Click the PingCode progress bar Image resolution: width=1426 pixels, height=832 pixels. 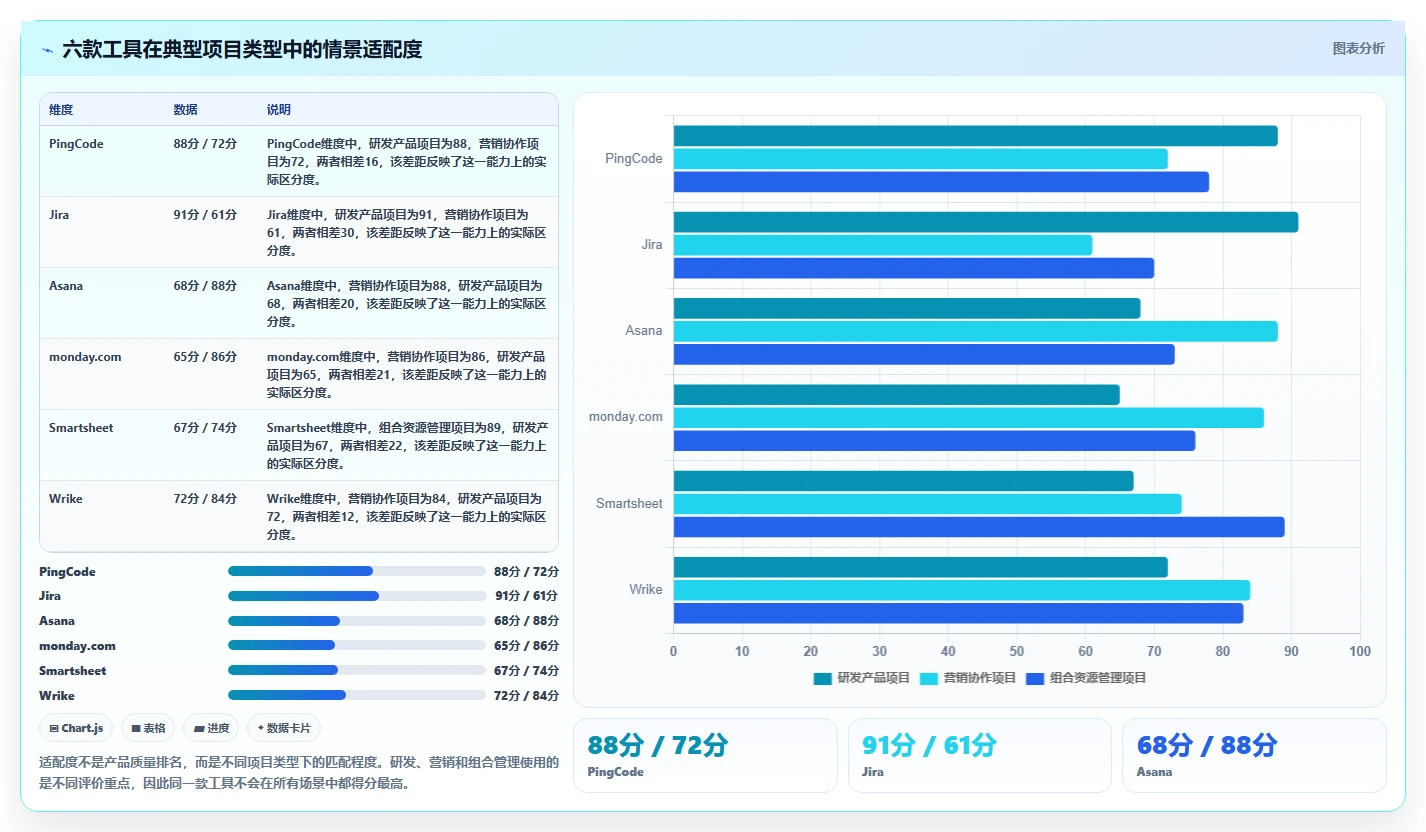(x=357, y=571)
